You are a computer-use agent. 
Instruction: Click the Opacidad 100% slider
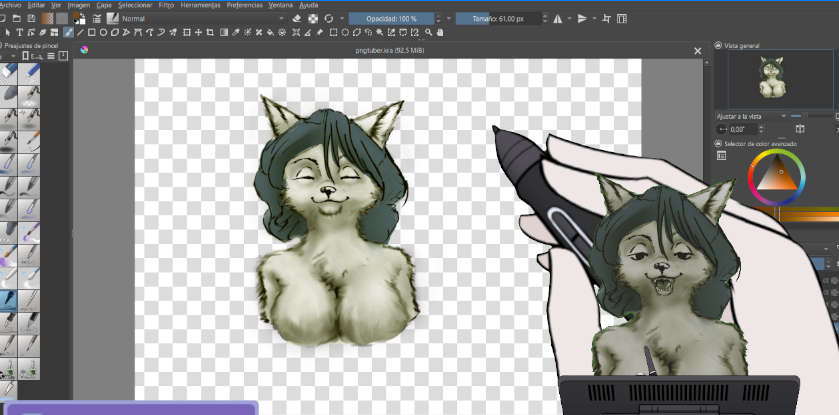click(x=391, y=19)
